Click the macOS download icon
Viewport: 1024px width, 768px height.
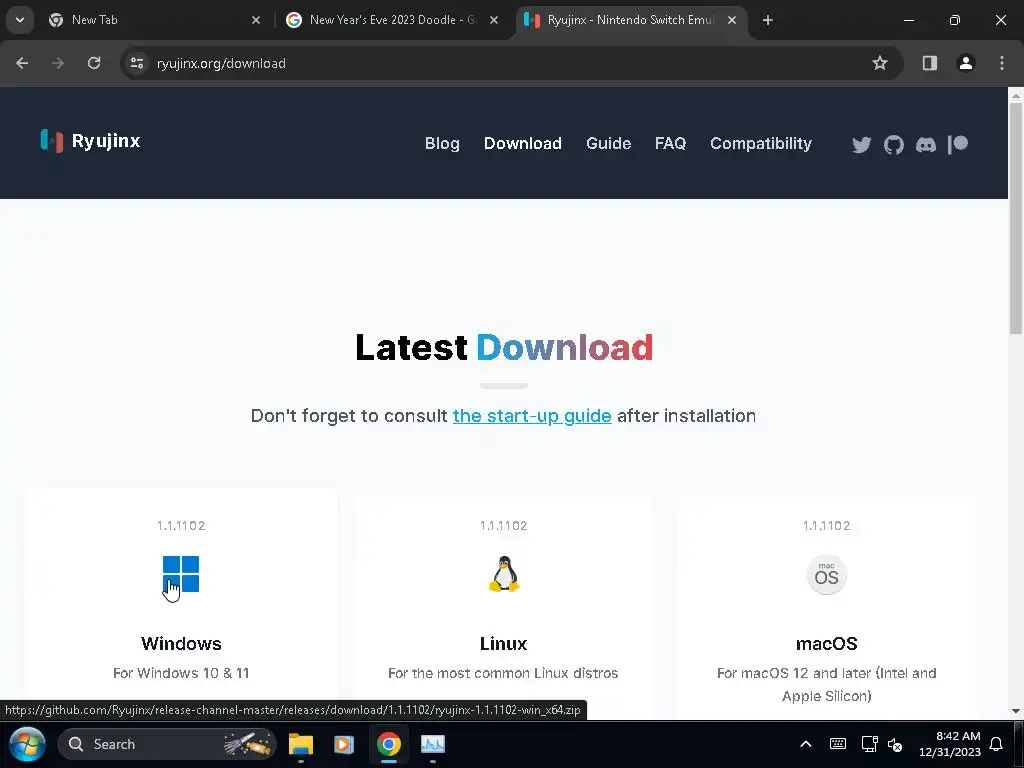(826, 575)
